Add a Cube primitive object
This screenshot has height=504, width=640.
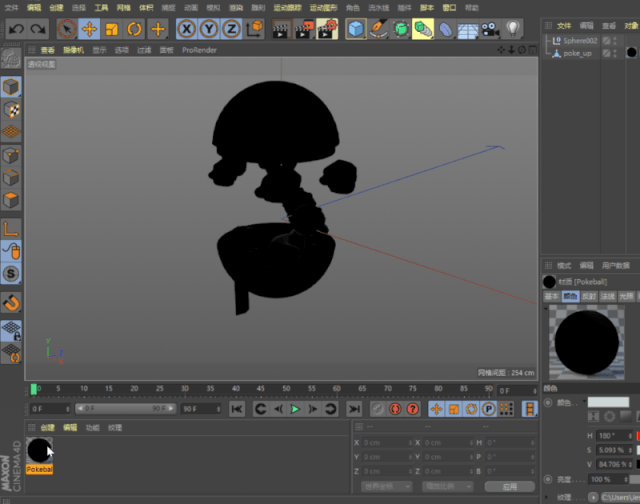pos(356,29)
